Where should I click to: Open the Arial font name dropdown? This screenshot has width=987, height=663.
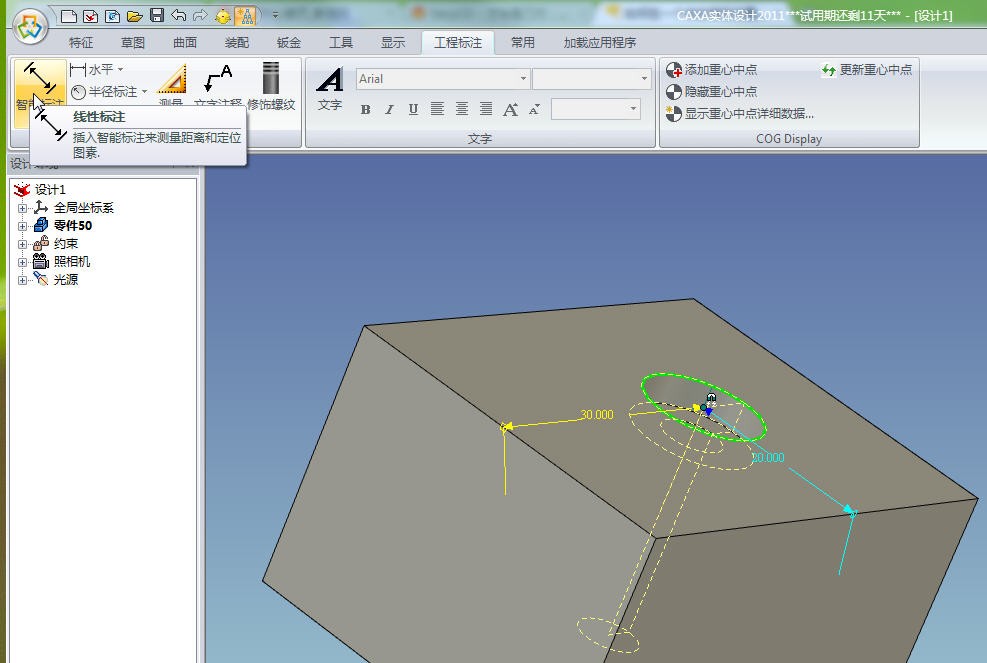(x=523, y=79)
